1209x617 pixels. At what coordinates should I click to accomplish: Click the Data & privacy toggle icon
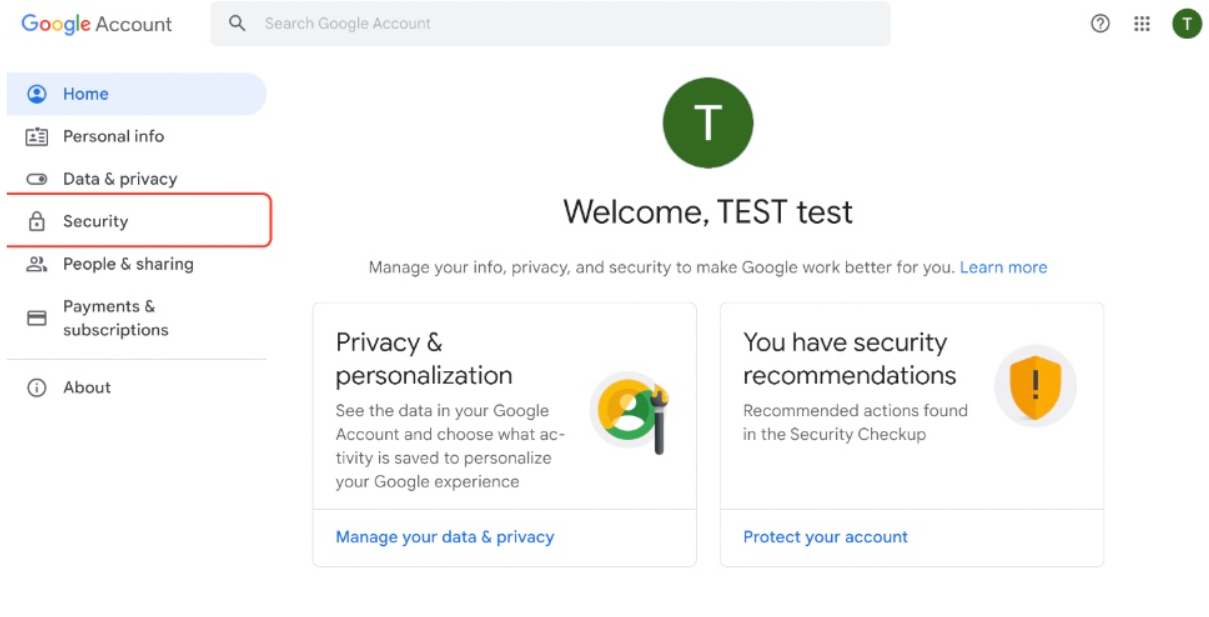click(x=37, y=179)
